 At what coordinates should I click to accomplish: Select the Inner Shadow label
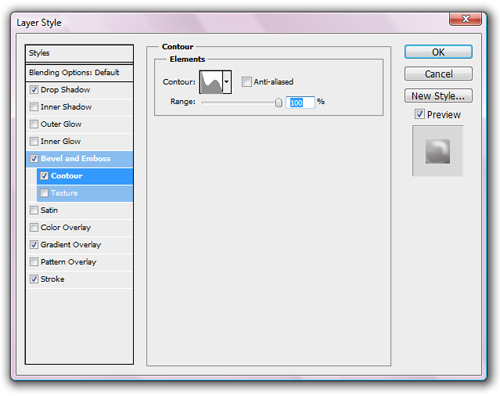[66, 107]
